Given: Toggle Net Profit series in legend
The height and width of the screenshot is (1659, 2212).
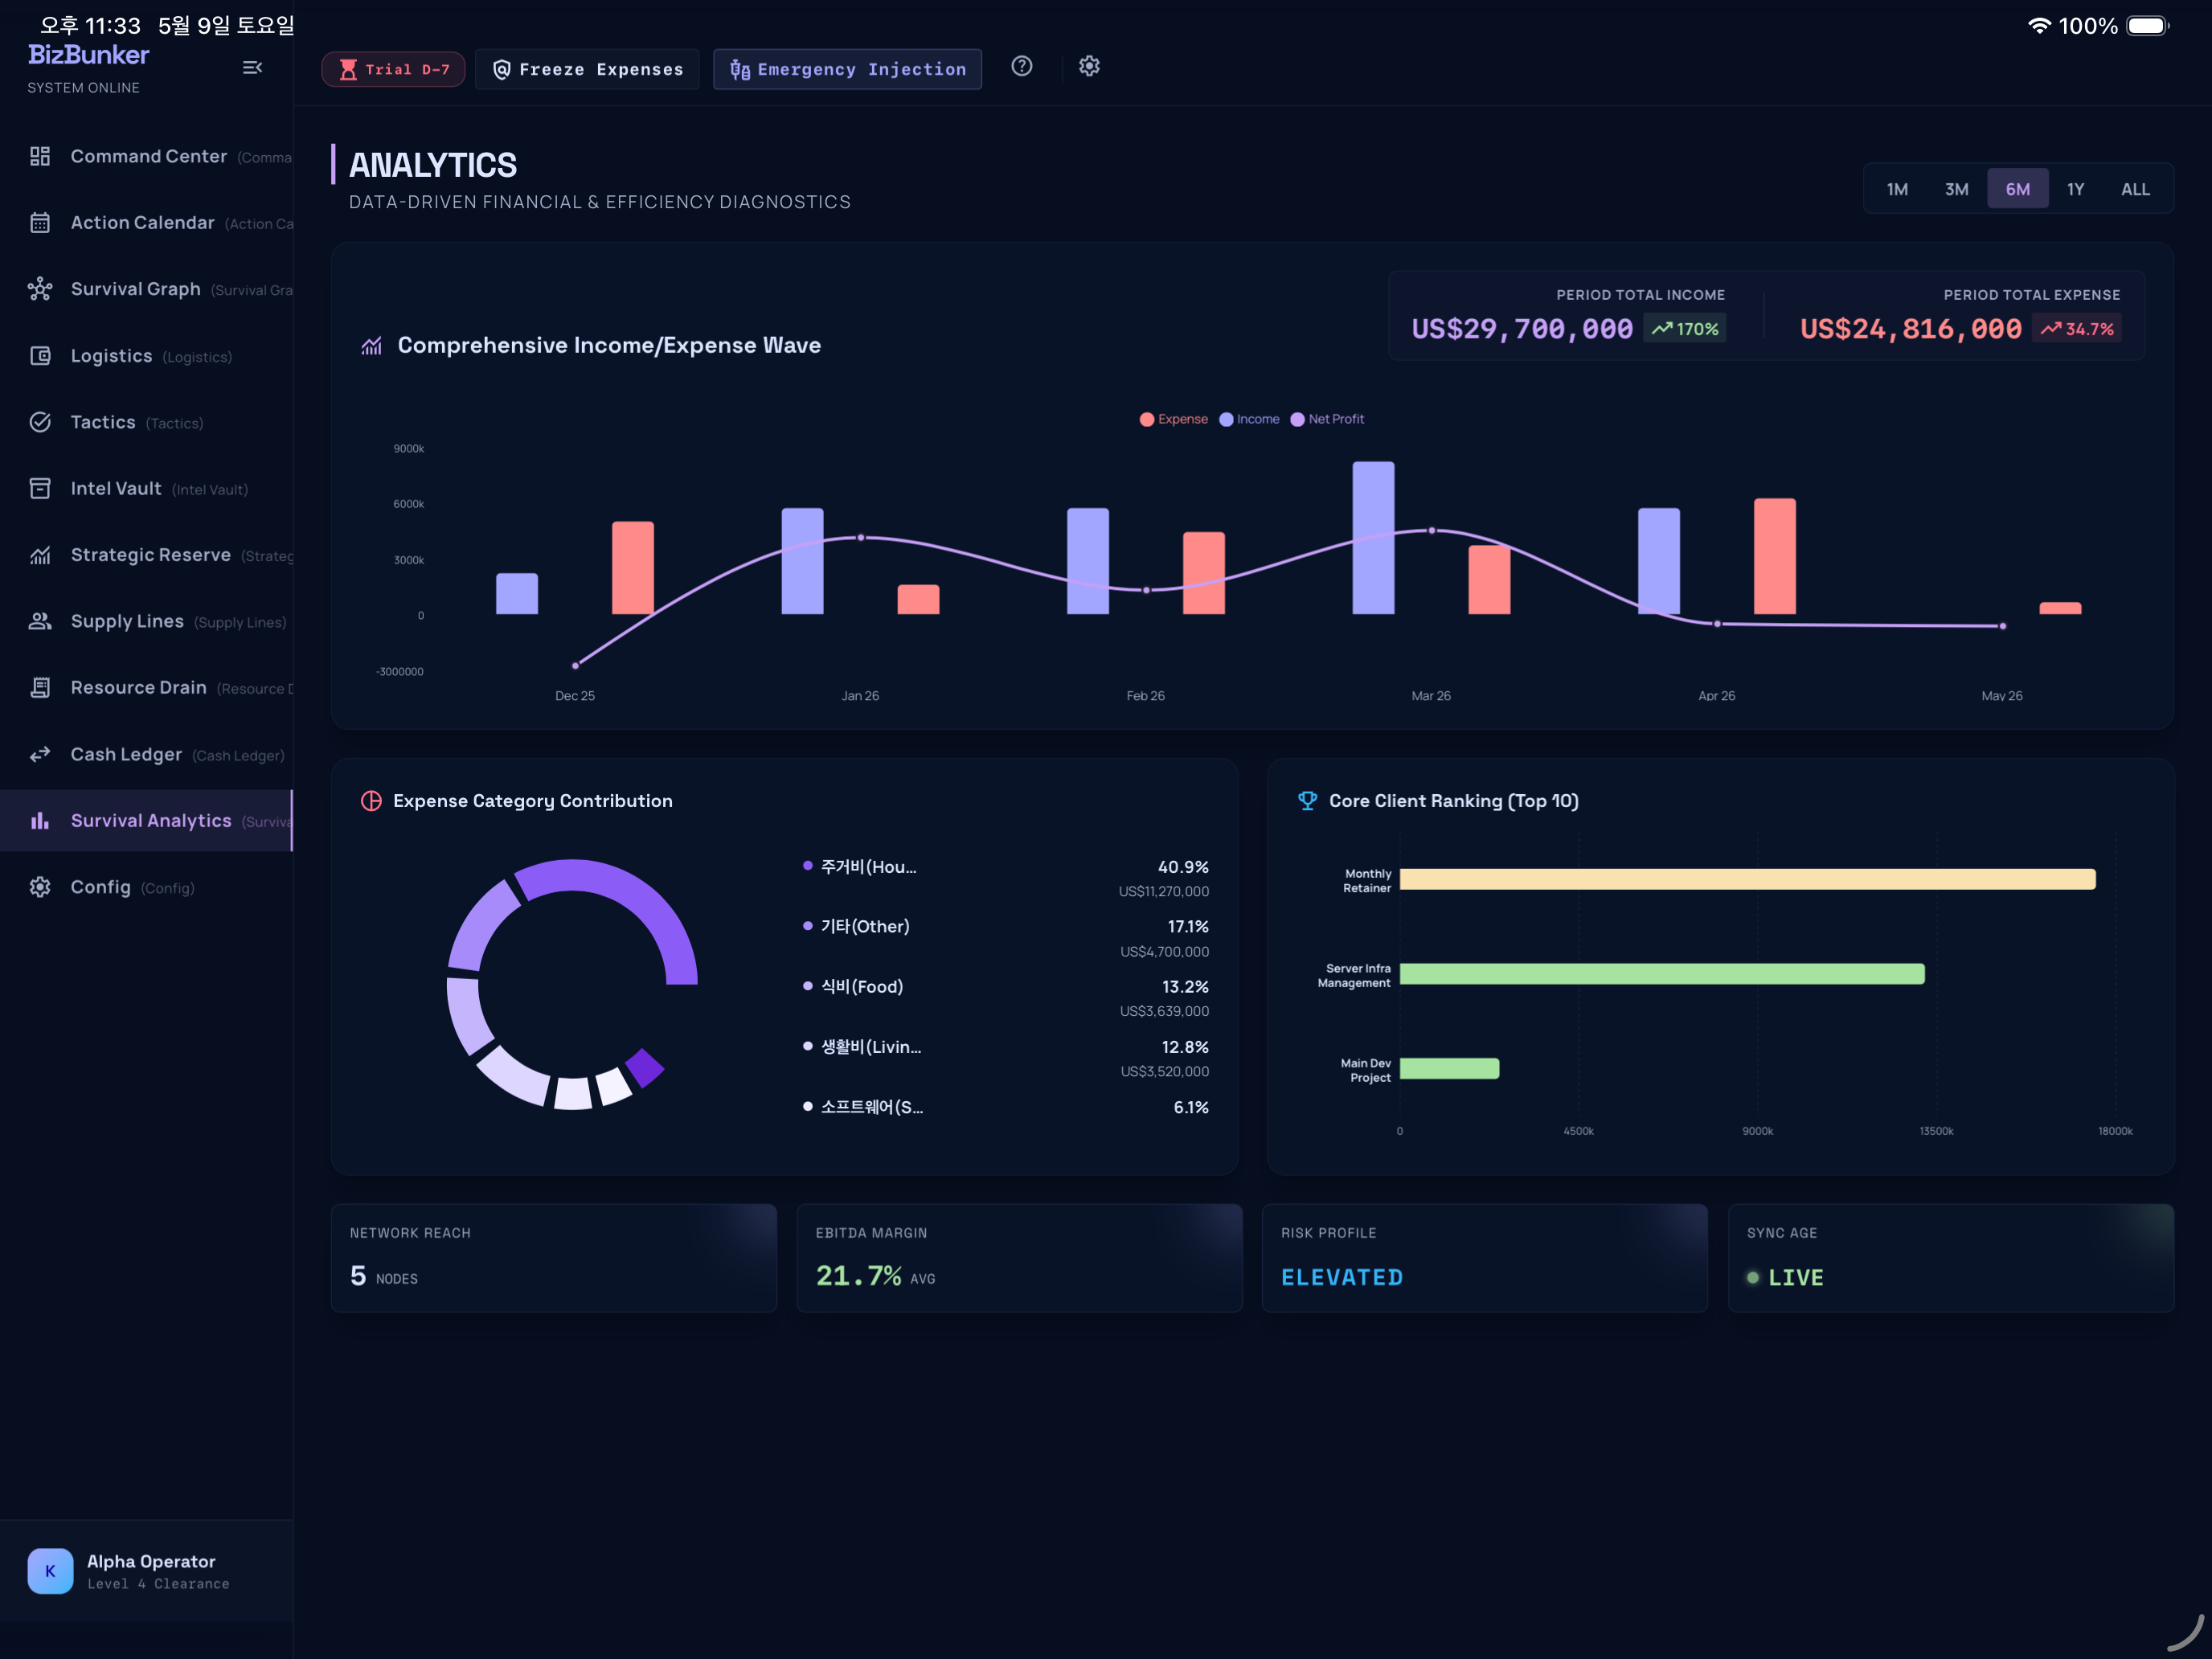Looking at the screenshot, I should [x=1327, y=419].
